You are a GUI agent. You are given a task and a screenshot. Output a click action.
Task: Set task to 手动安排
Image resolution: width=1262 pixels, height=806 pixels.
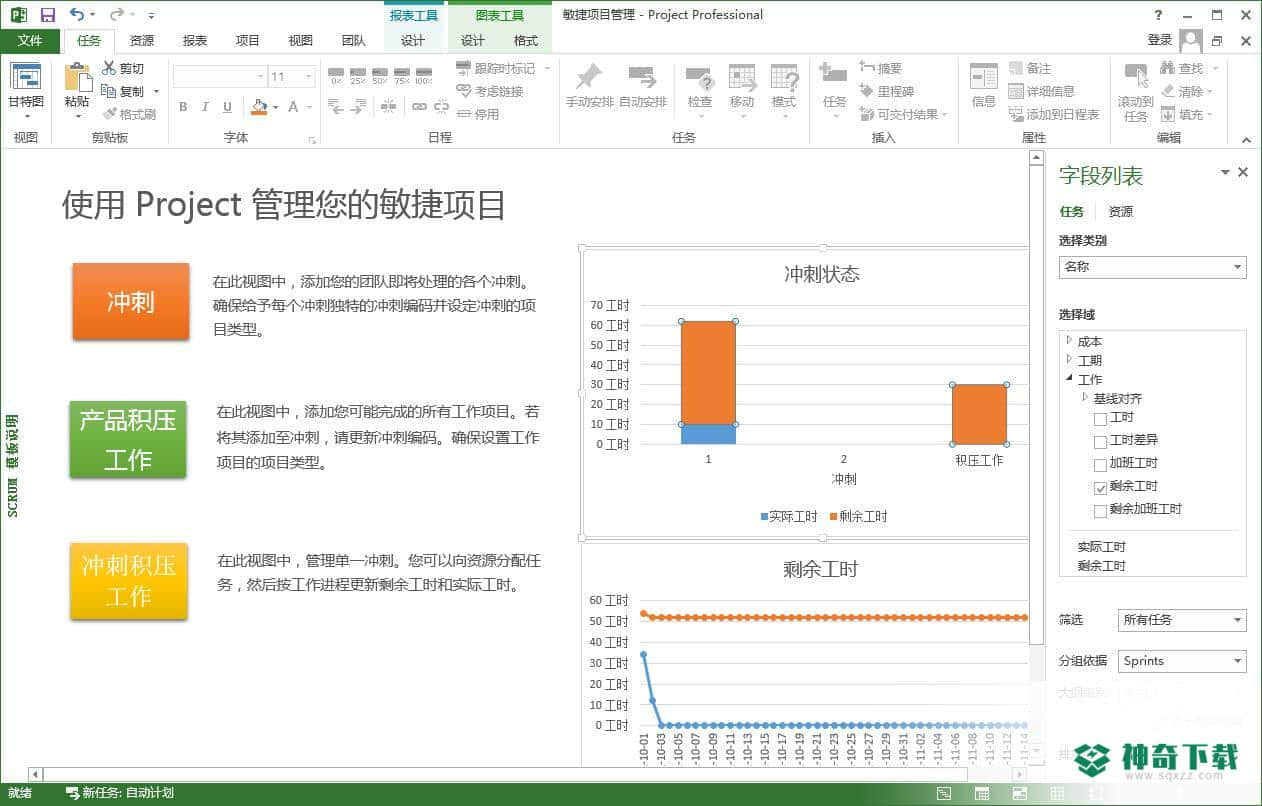pos(589,86)
